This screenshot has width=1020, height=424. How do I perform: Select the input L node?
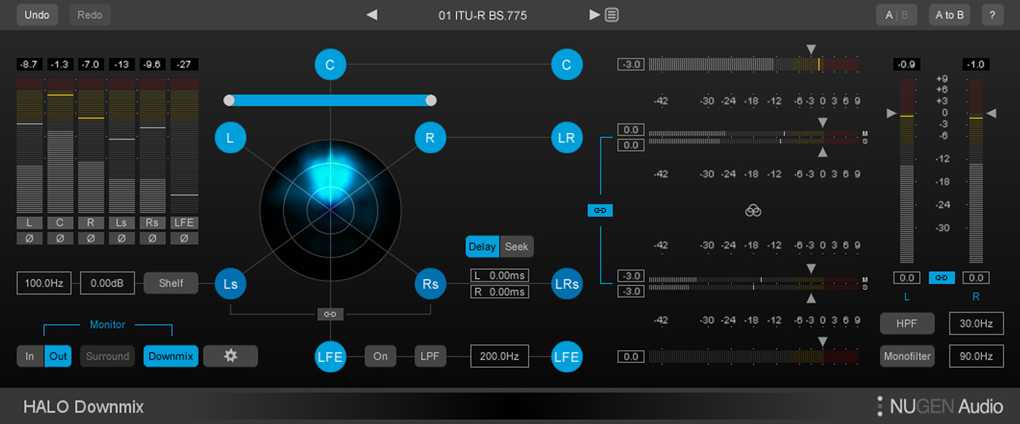(230, 138)
